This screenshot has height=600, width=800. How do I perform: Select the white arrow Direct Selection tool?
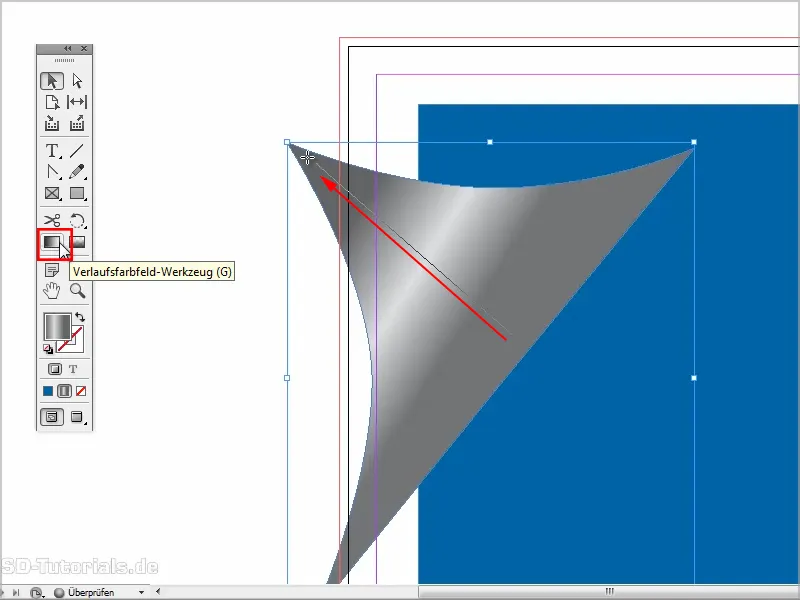77,81
